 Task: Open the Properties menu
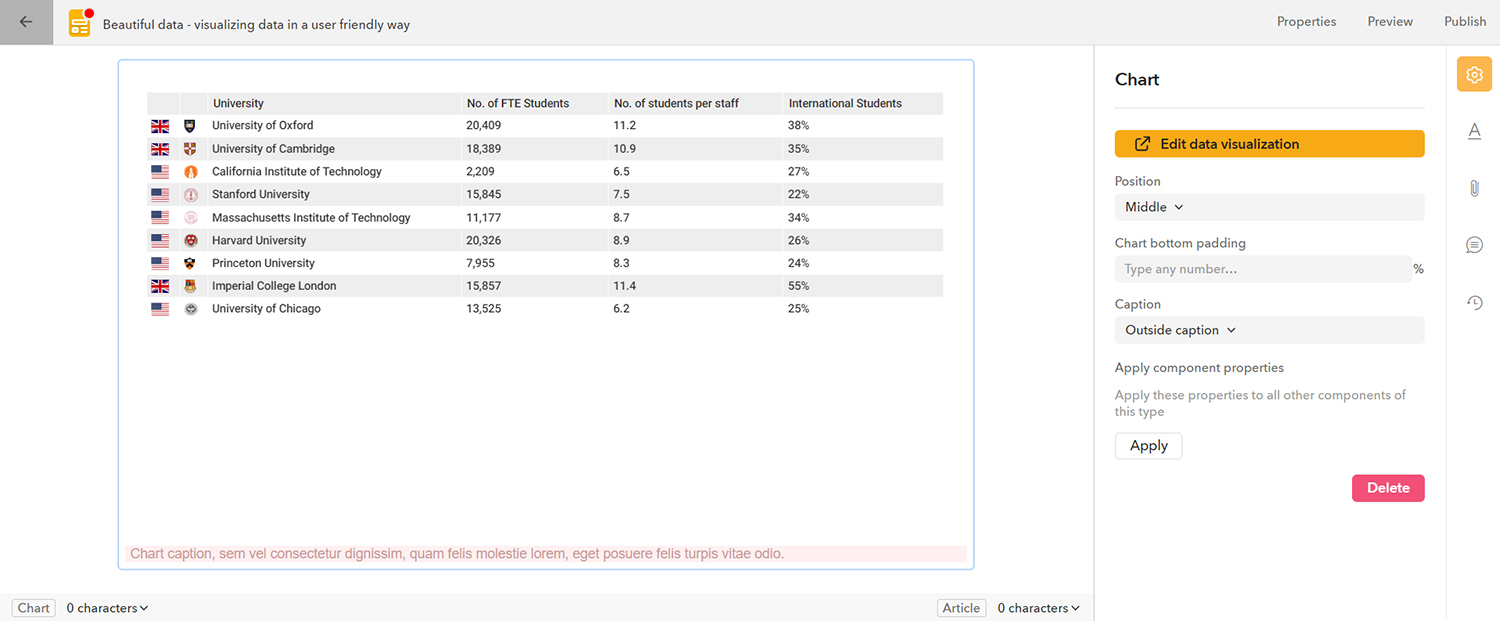pos(1306,22)
